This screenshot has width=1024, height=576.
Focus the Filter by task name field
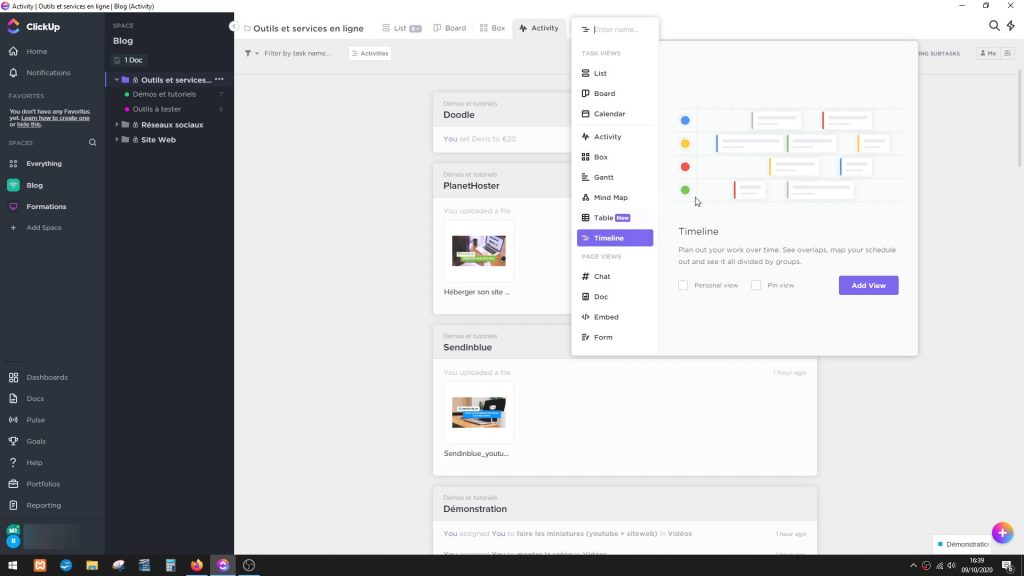[x=296, y=54]
